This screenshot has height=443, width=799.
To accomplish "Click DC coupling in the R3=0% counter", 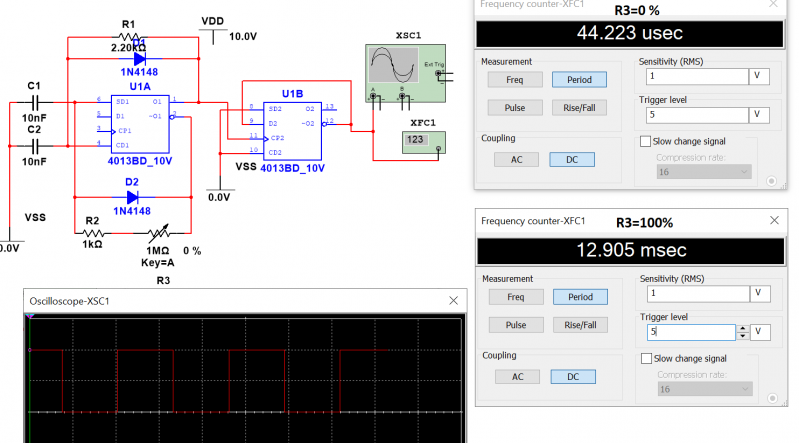I will point(573,159).
